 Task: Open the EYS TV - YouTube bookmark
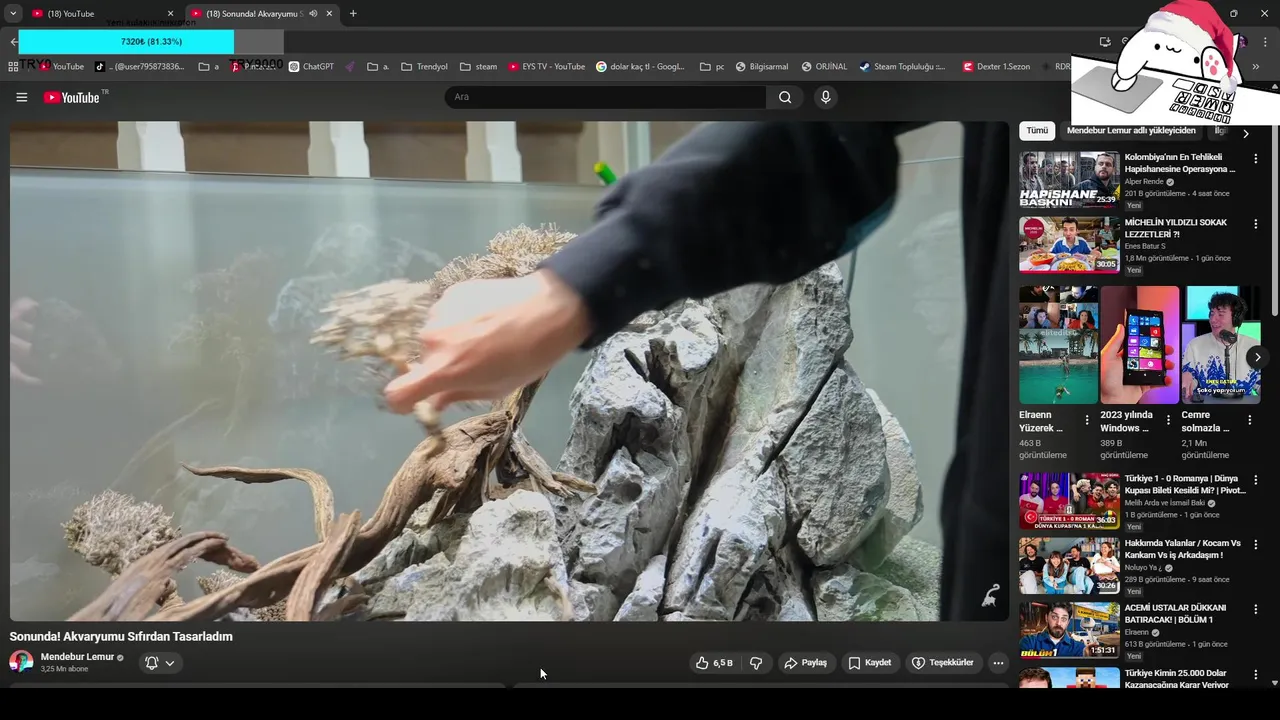pyautogui.click(x=546, y=67)
